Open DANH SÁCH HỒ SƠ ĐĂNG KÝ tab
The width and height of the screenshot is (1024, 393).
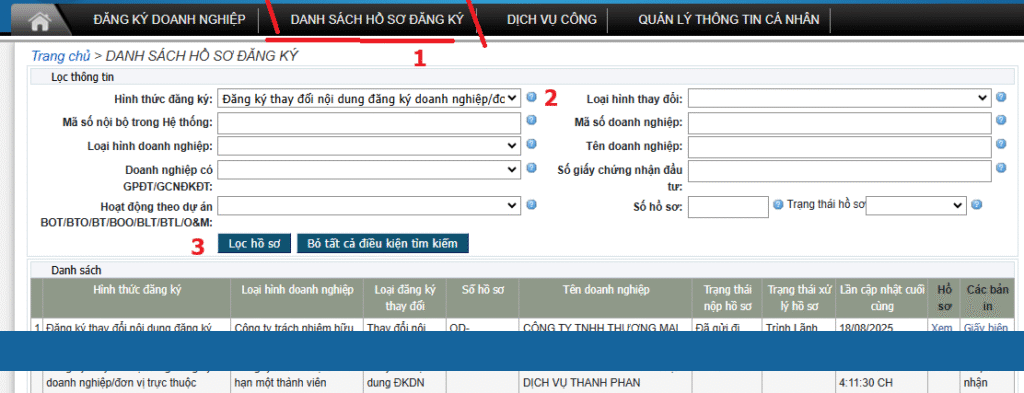pos(377,20)
